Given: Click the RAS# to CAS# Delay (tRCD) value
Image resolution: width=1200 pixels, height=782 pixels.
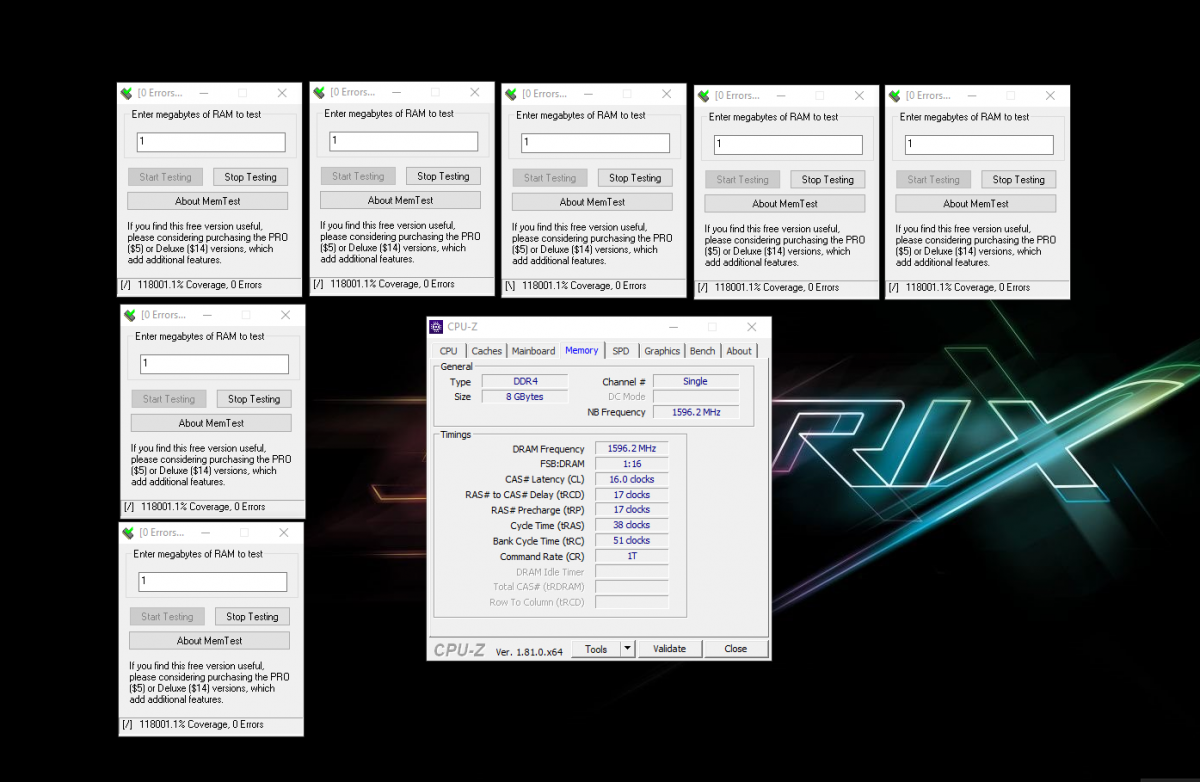Looking at the screenshot, I should click(632, 495).
